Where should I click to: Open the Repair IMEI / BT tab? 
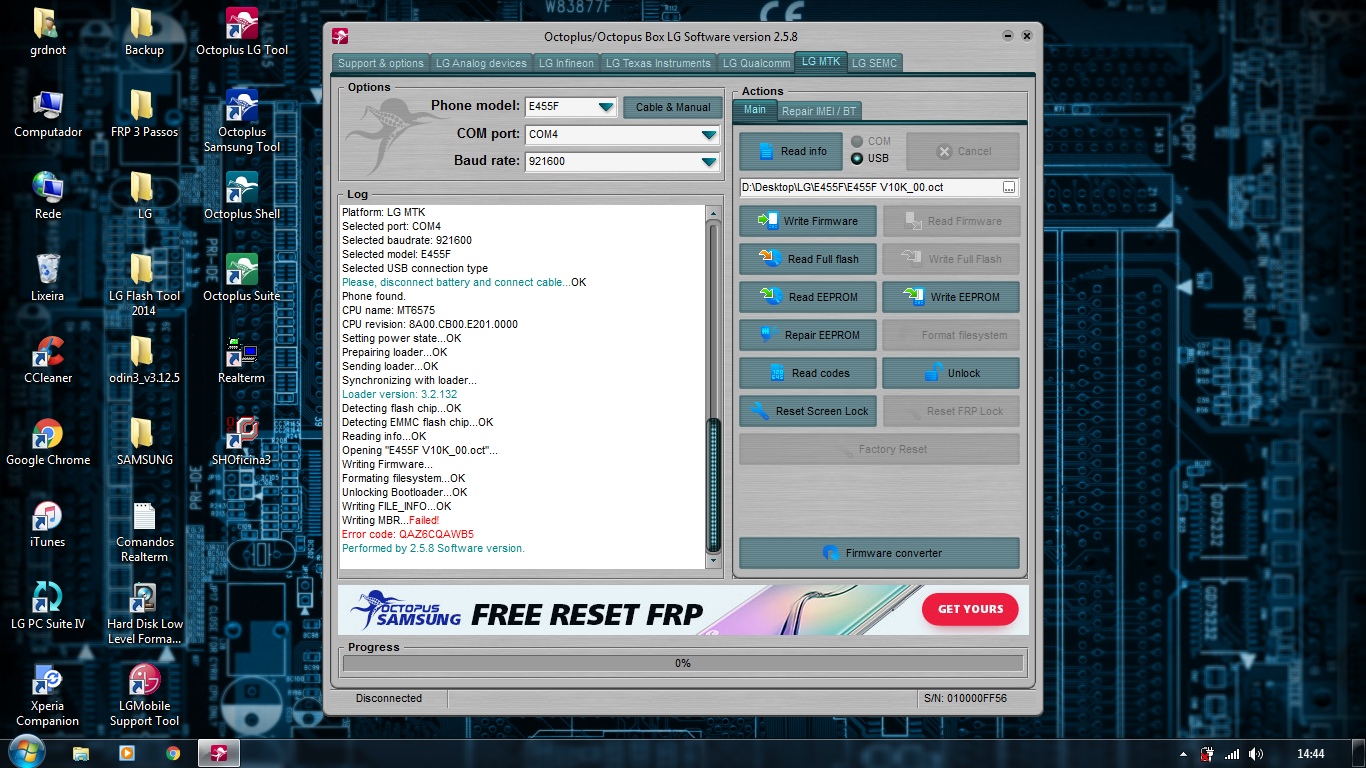[818, 111]
